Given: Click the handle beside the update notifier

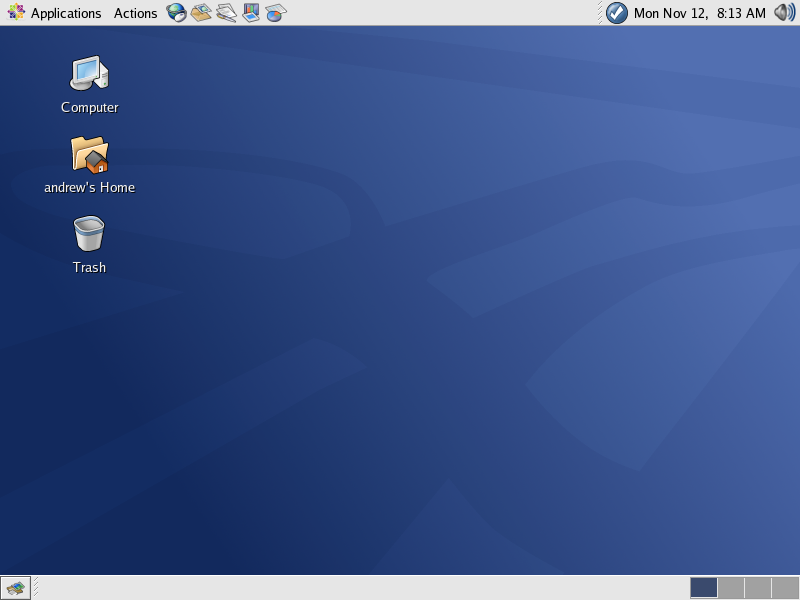Looking at the screenshot, I should pyautogui.click(x=600, y=13).
